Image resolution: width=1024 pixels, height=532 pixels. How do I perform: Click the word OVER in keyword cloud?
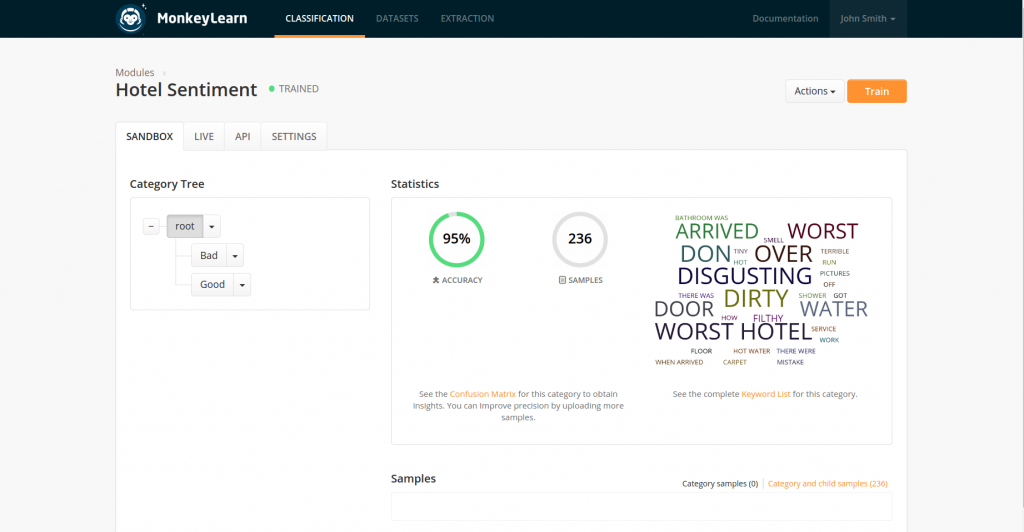pyautogui.click(x=783, y=254)
